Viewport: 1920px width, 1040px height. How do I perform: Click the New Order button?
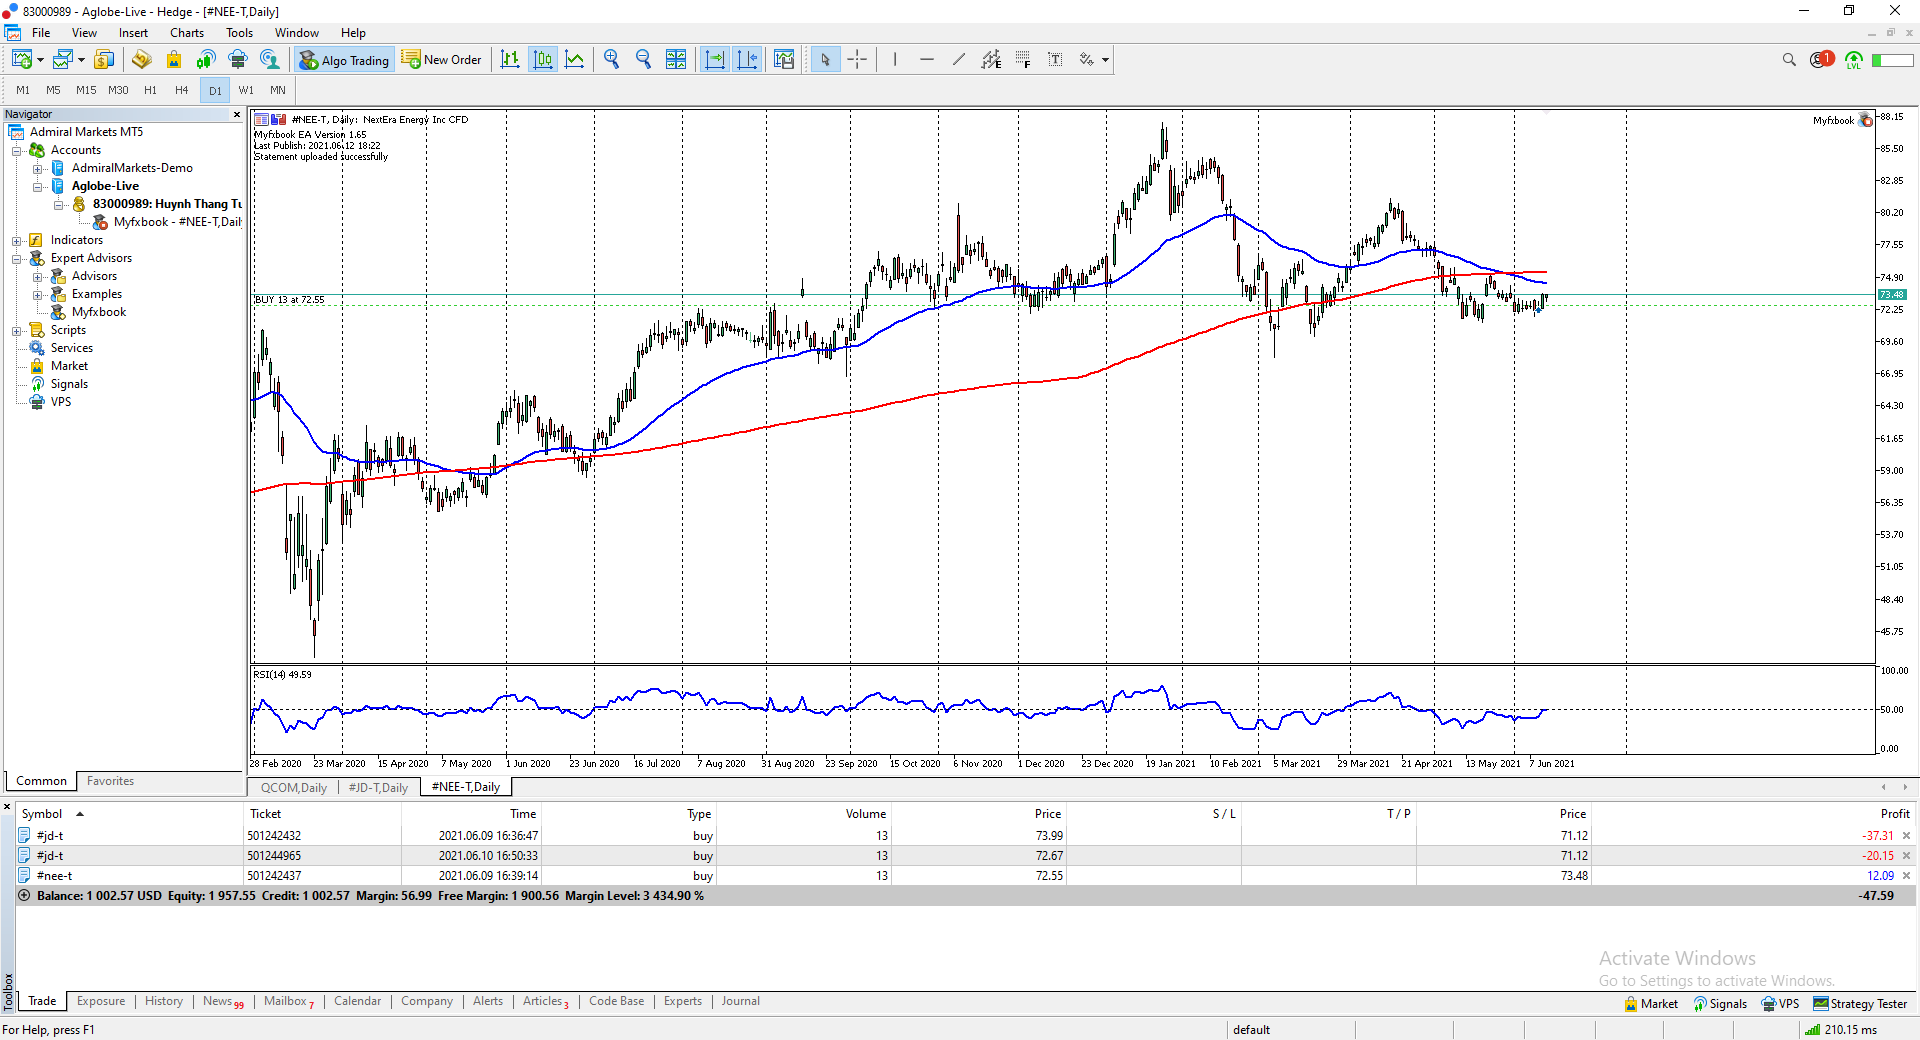[x=442, y=60]
